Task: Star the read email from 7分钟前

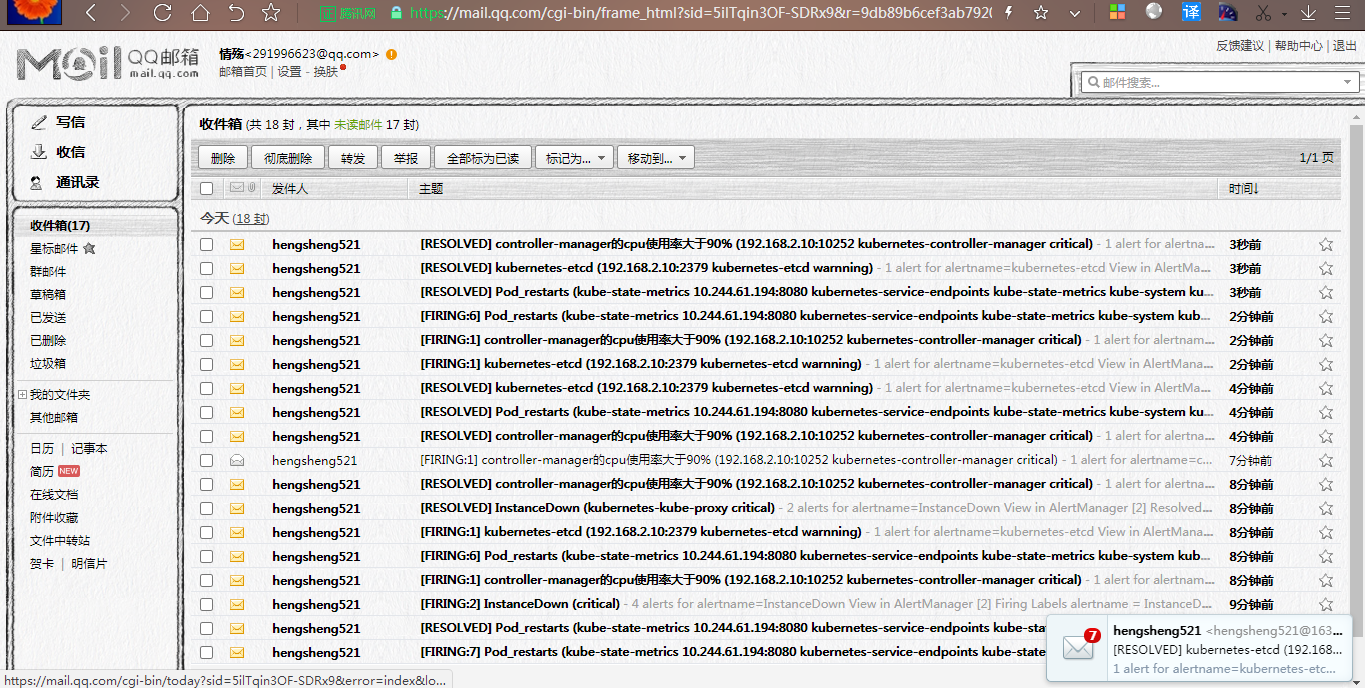Action: (1326, 460)
